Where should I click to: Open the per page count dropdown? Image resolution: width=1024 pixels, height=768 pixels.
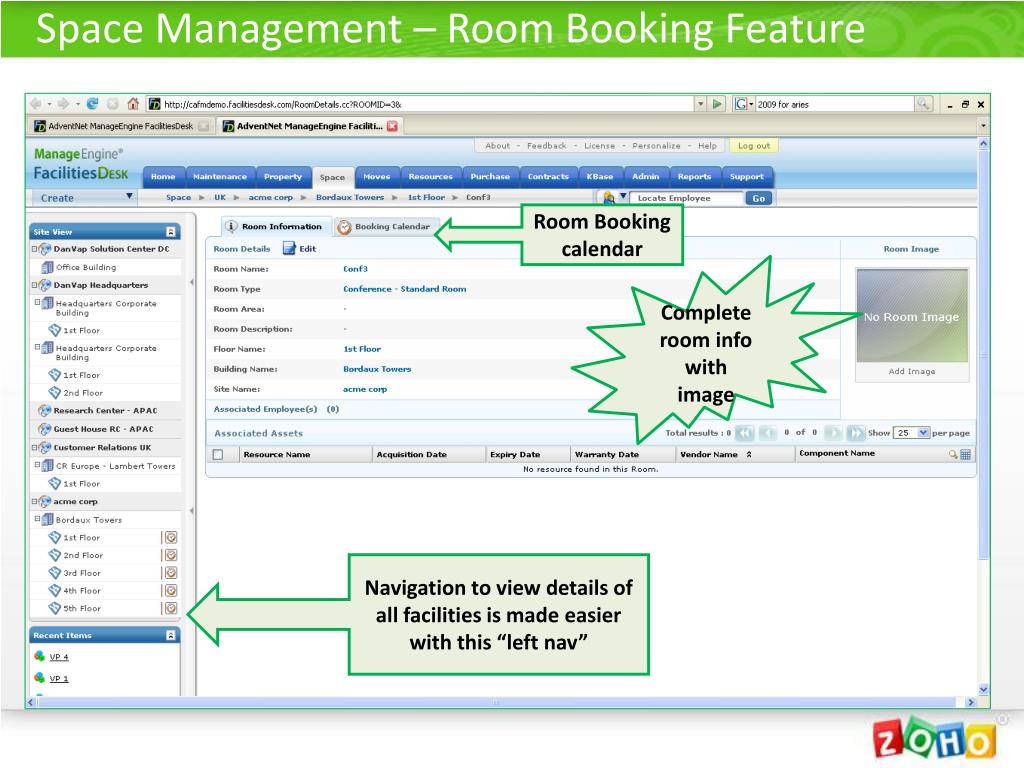click(923, 432)
